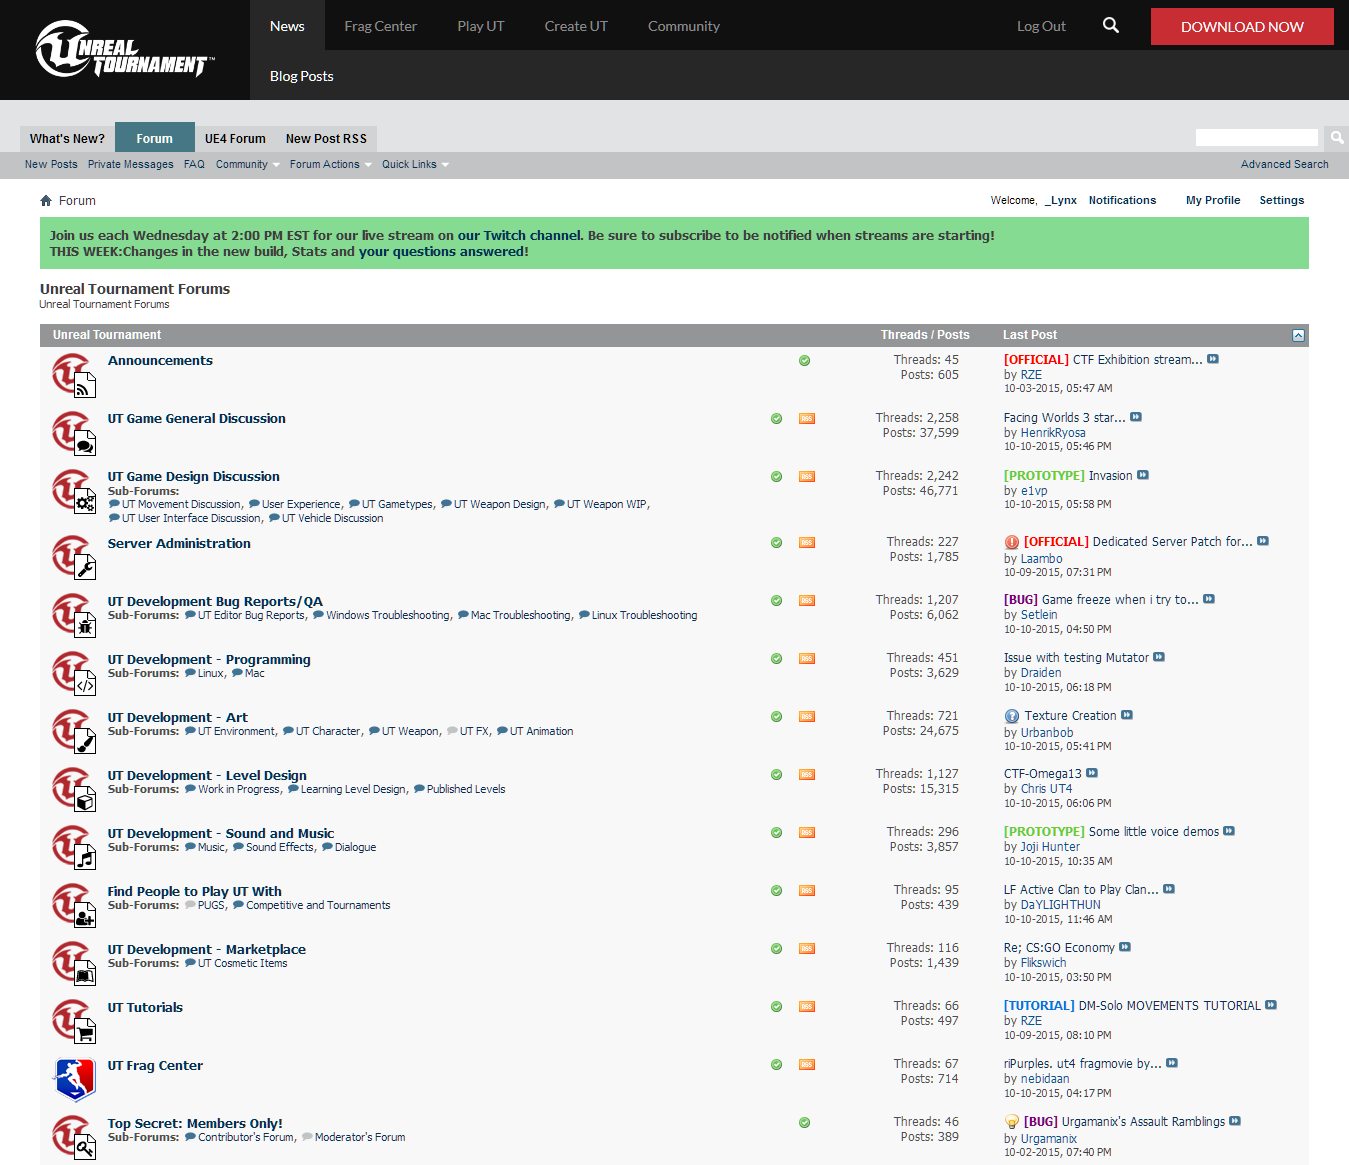Click the UT Game Design Discussion gears icon
This screenshot has height=1165, width=1349.
[74, 491]
